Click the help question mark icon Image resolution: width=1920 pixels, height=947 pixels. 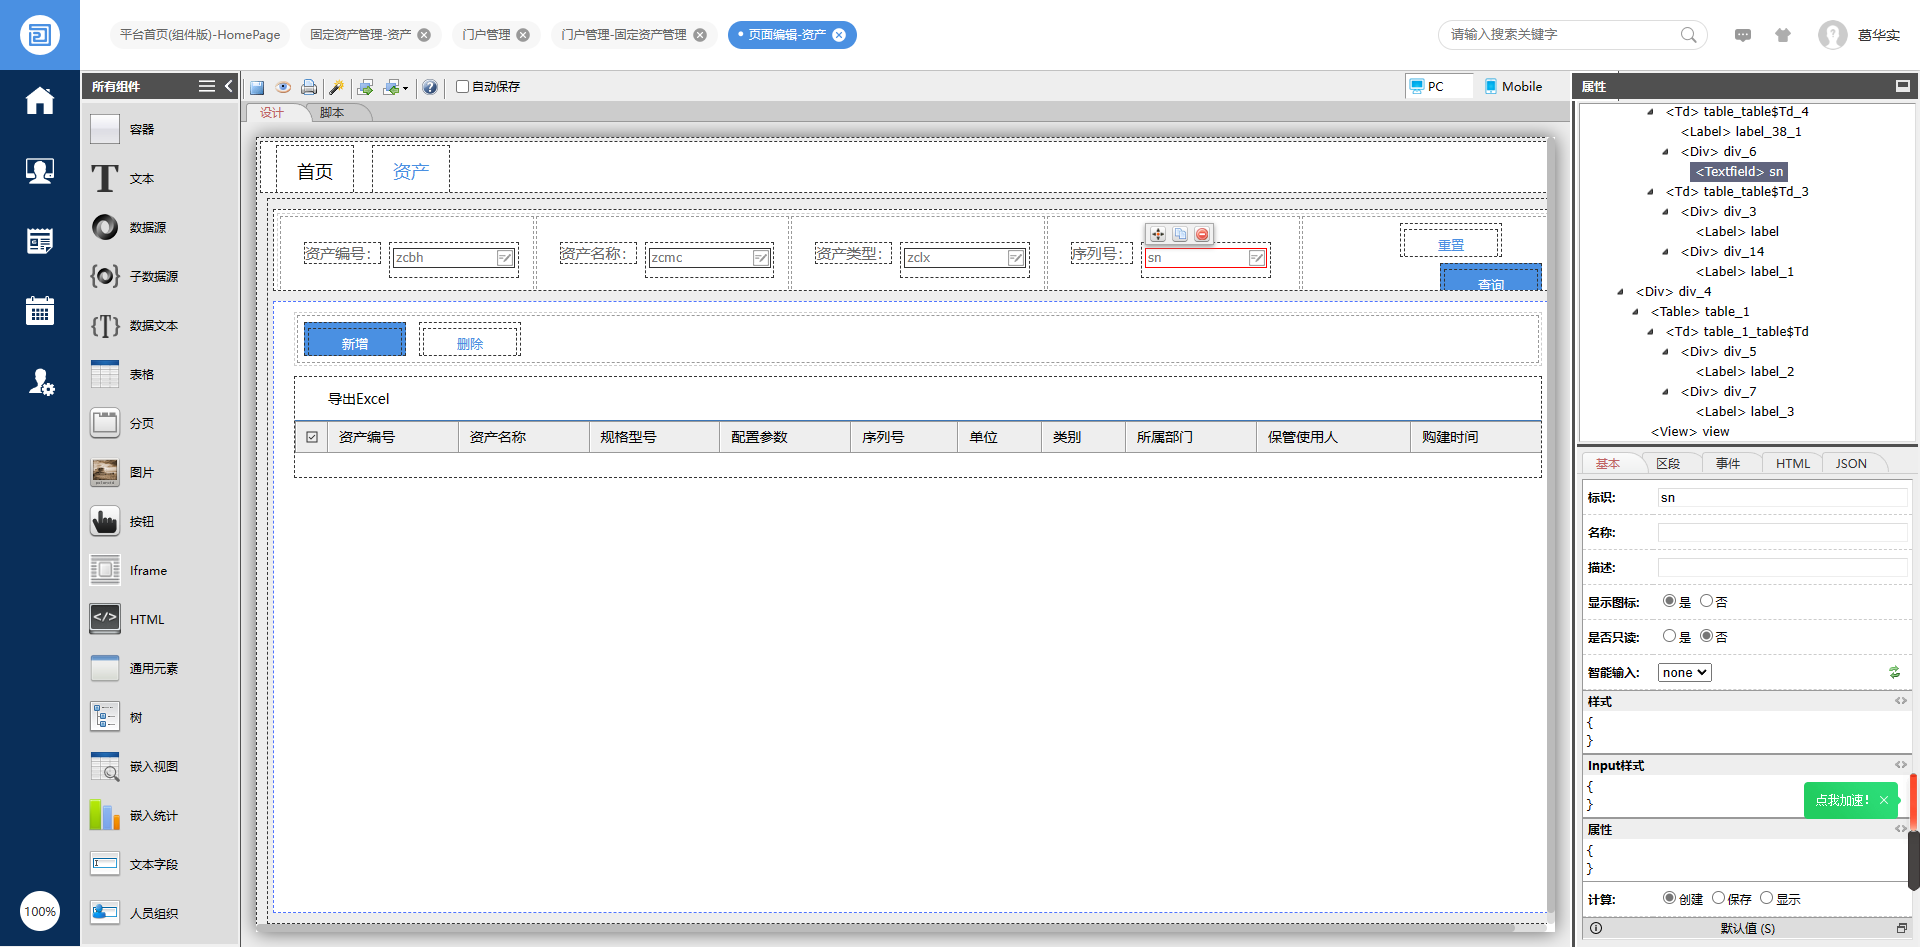tap(430, 87)
